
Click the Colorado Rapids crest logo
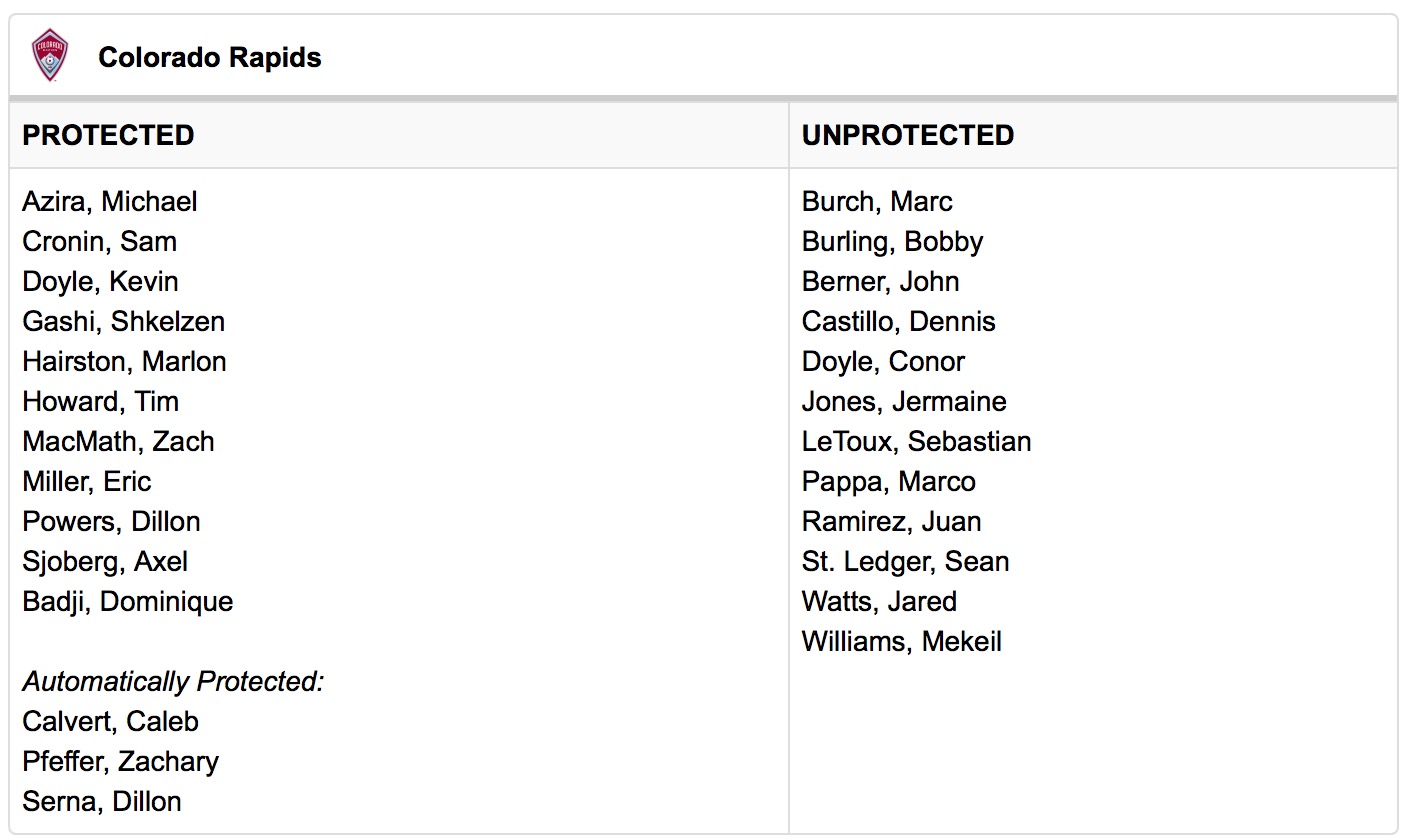(x=49, y=55)
